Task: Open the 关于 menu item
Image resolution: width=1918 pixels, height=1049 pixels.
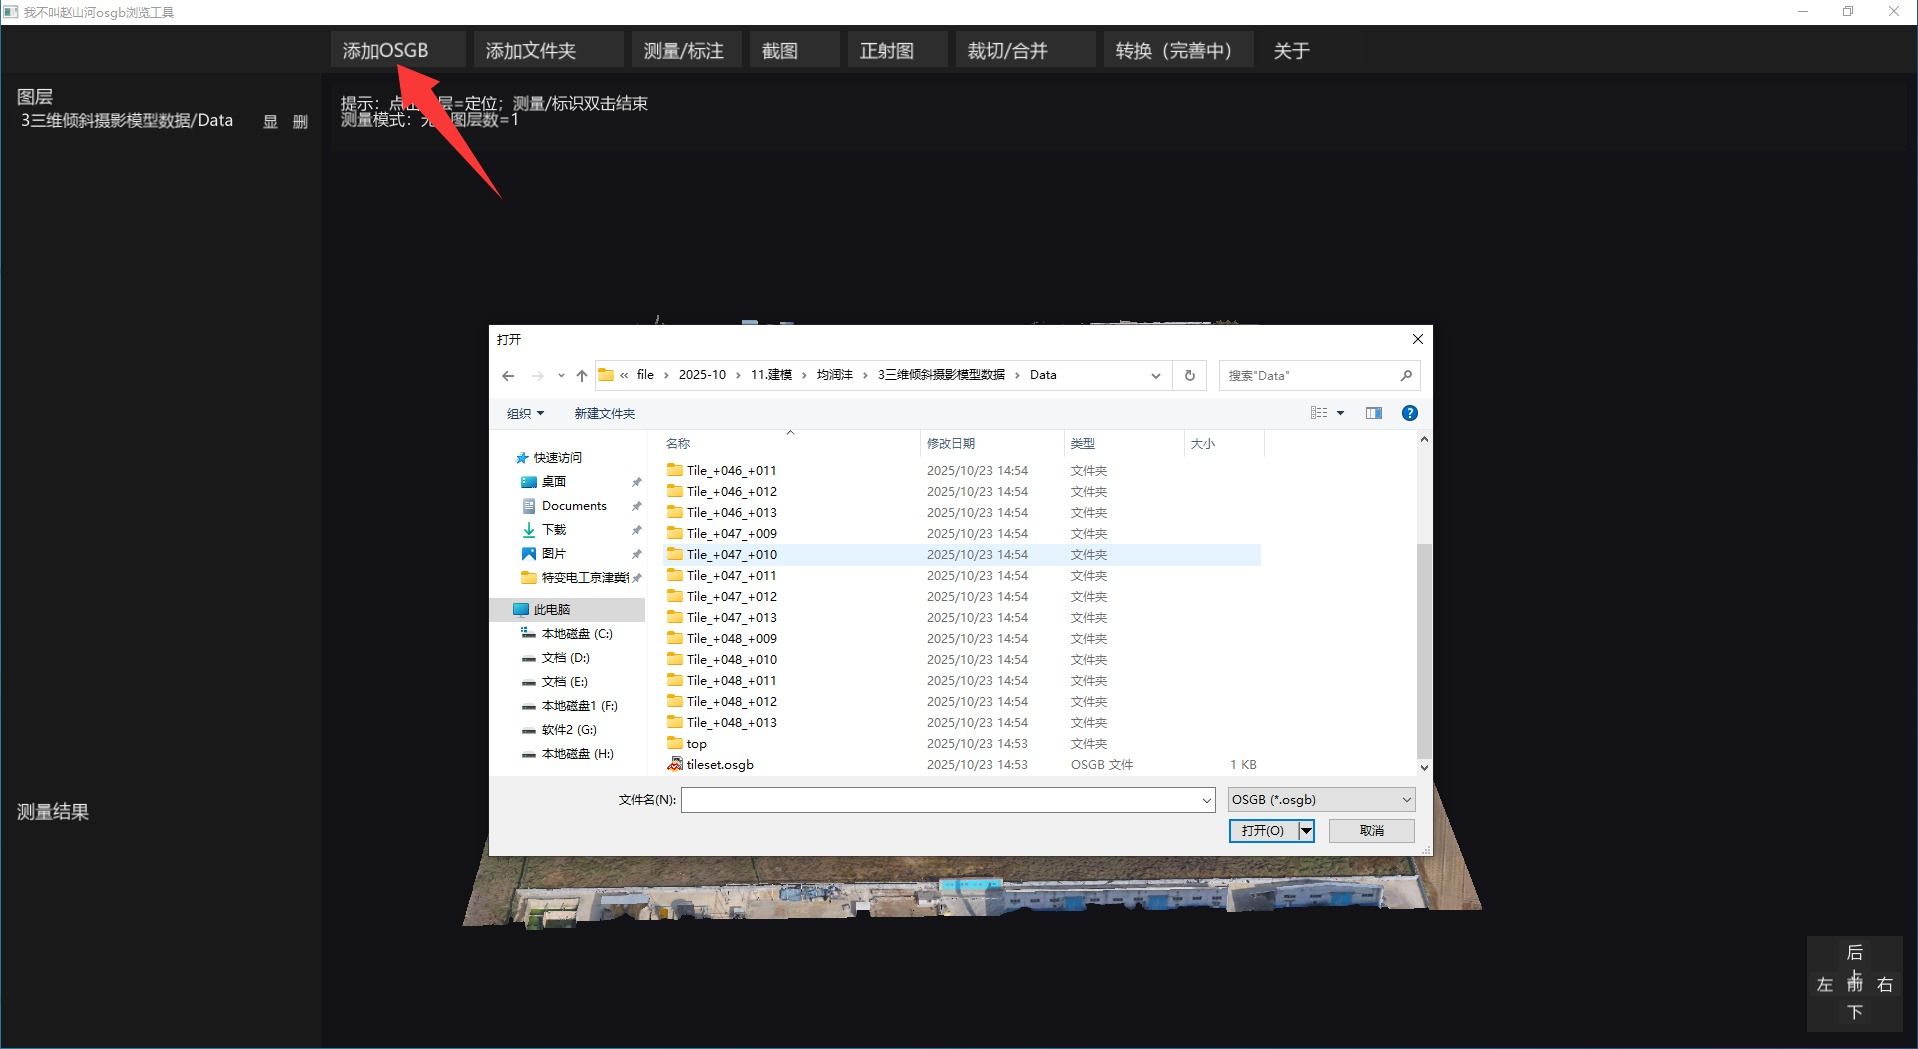Action: click(1291, 49)
